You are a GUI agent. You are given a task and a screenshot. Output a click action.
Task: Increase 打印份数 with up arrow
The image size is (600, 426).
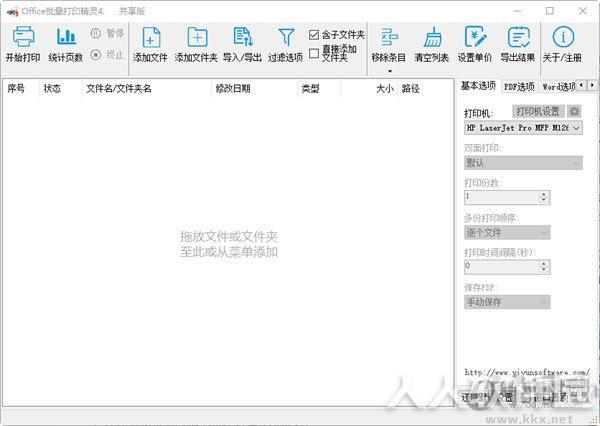tap(544, 194)
